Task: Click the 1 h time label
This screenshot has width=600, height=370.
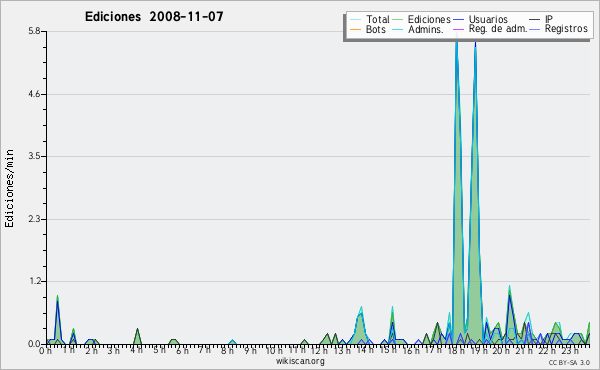Action: (68, 350)
